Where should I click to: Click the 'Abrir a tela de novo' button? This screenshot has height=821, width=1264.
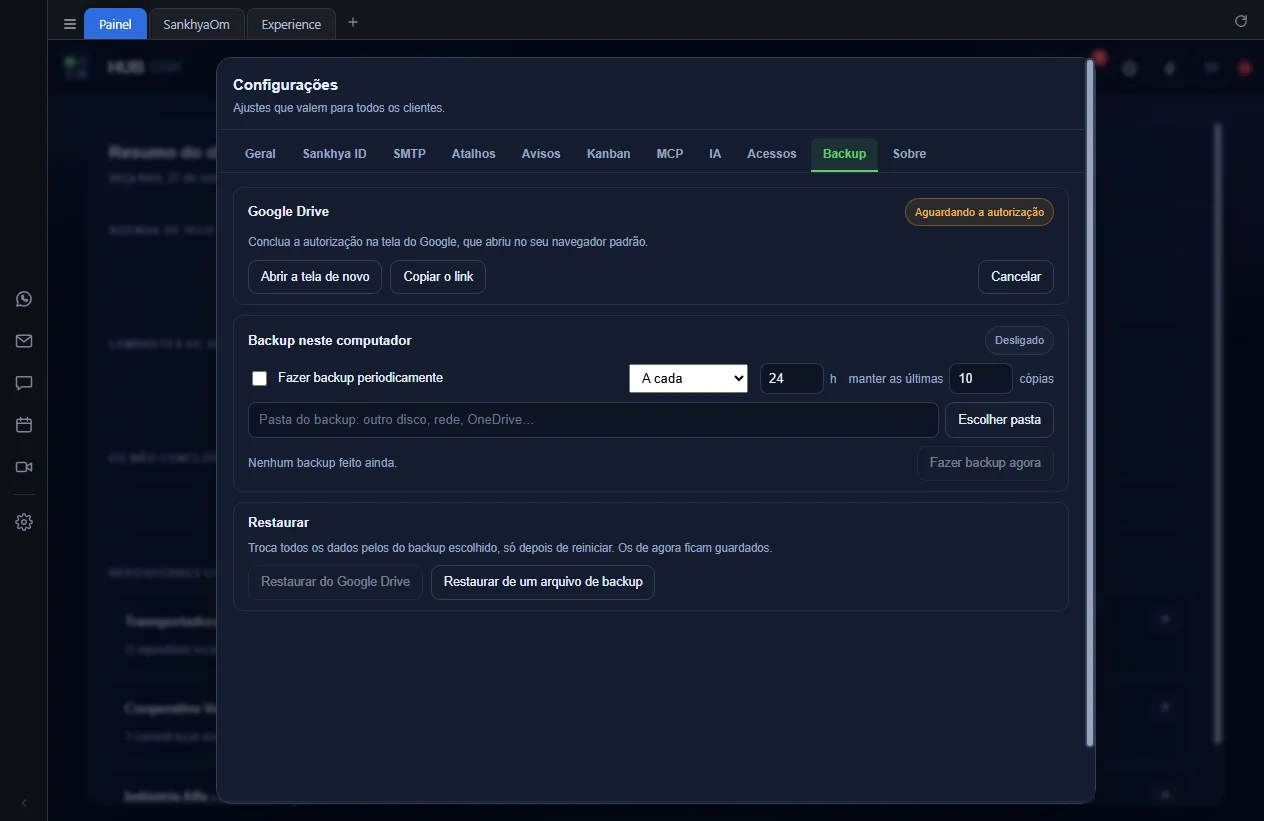[x=315, y=277]
